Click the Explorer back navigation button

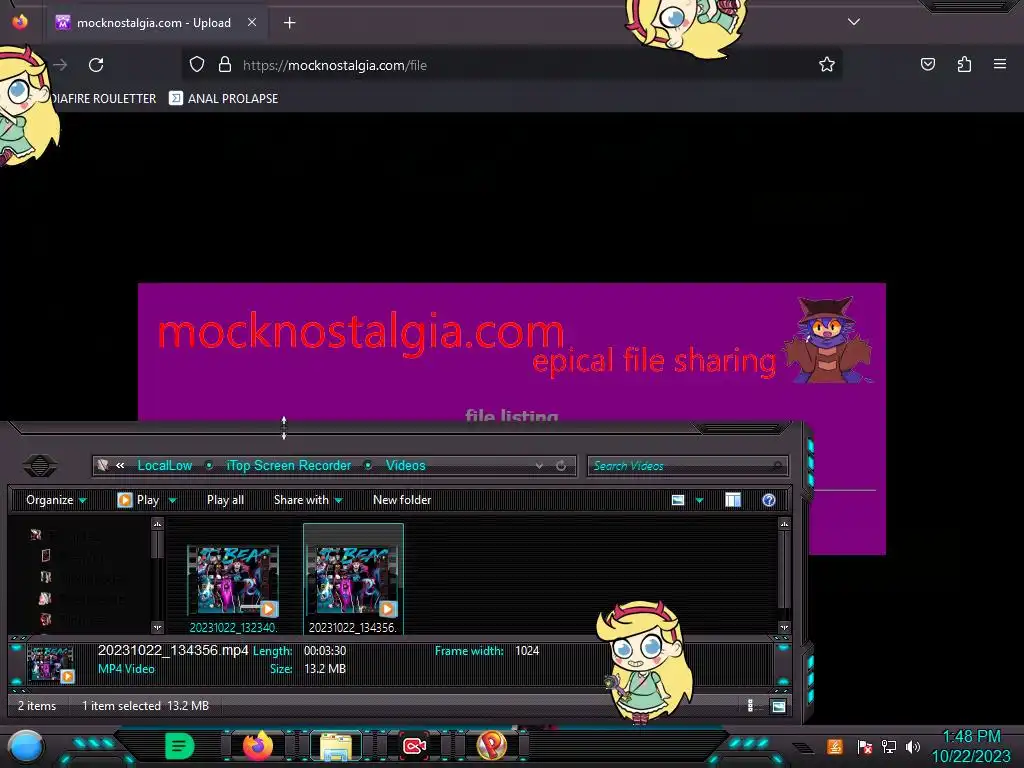40,466
